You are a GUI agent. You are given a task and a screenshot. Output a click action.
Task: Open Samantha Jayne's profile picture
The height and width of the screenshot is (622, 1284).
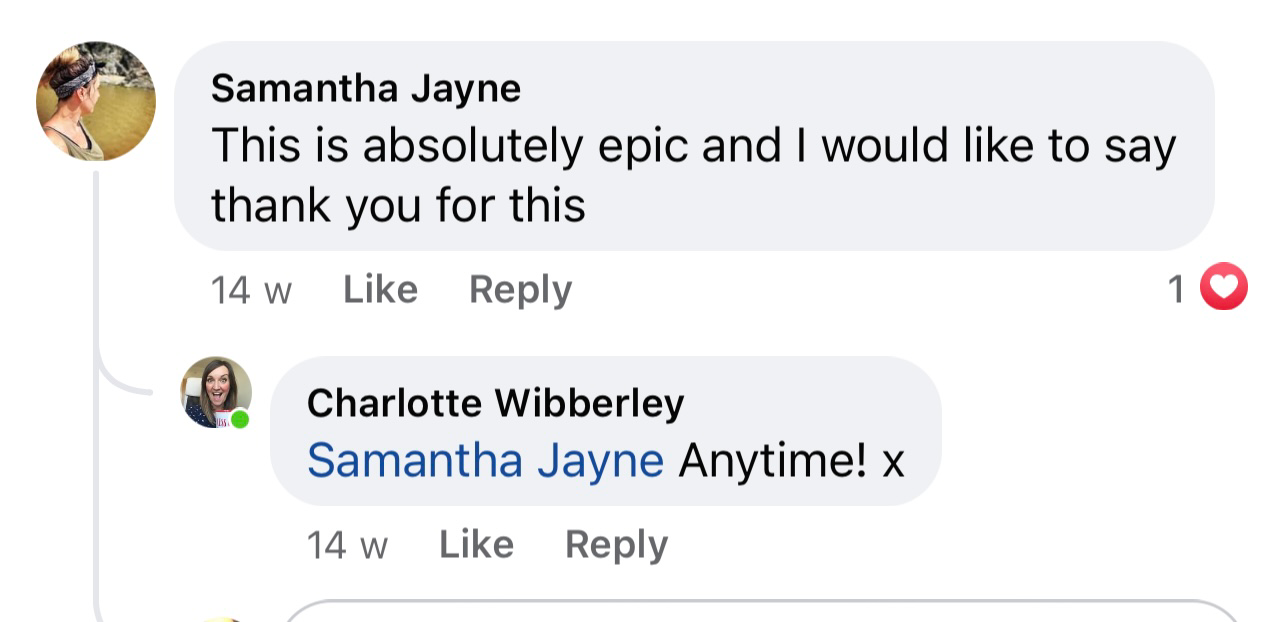[x=96, y=101]
